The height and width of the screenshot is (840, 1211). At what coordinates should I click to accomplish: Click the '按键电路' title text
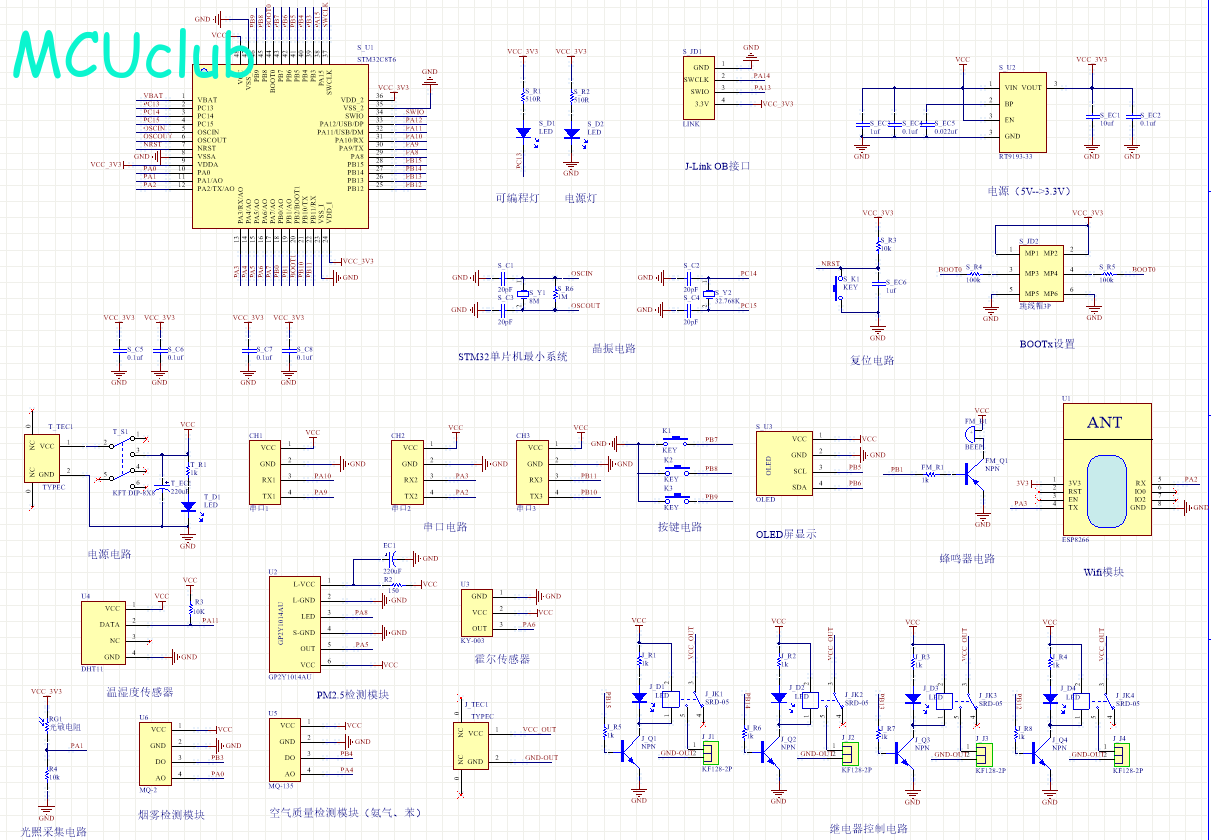click(x=680, y=527)
